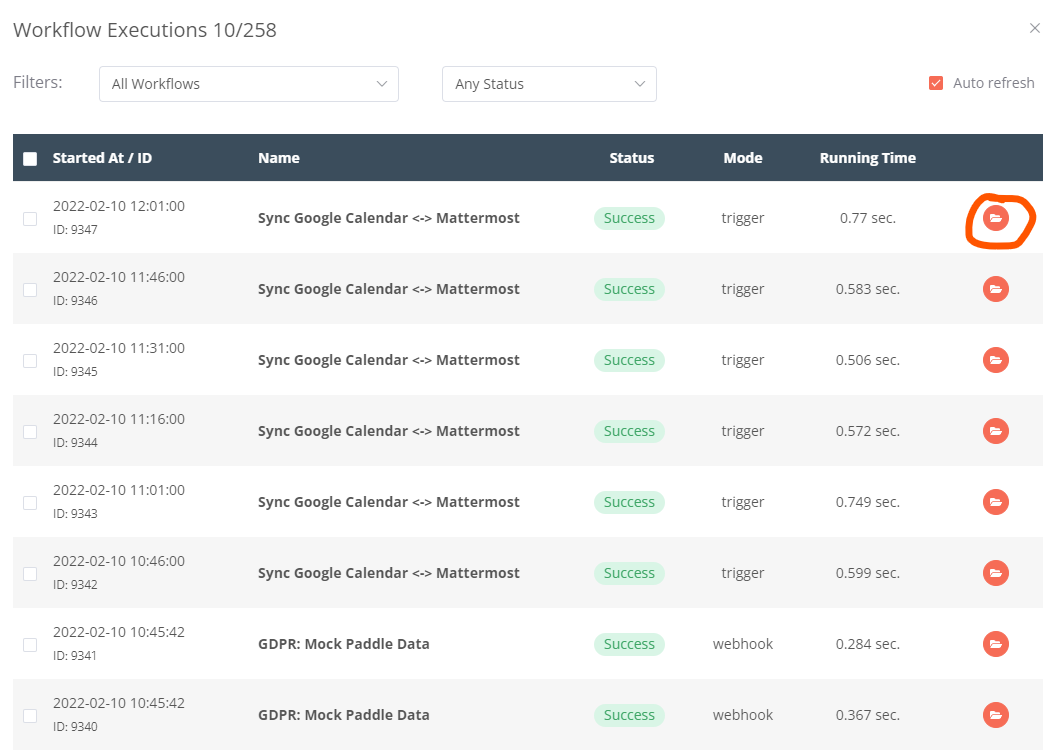Image resolution: width=1058 pixels, height=751 pixels.
Task: Click the Started At / ID column header
Action: (x=102, y=158)
